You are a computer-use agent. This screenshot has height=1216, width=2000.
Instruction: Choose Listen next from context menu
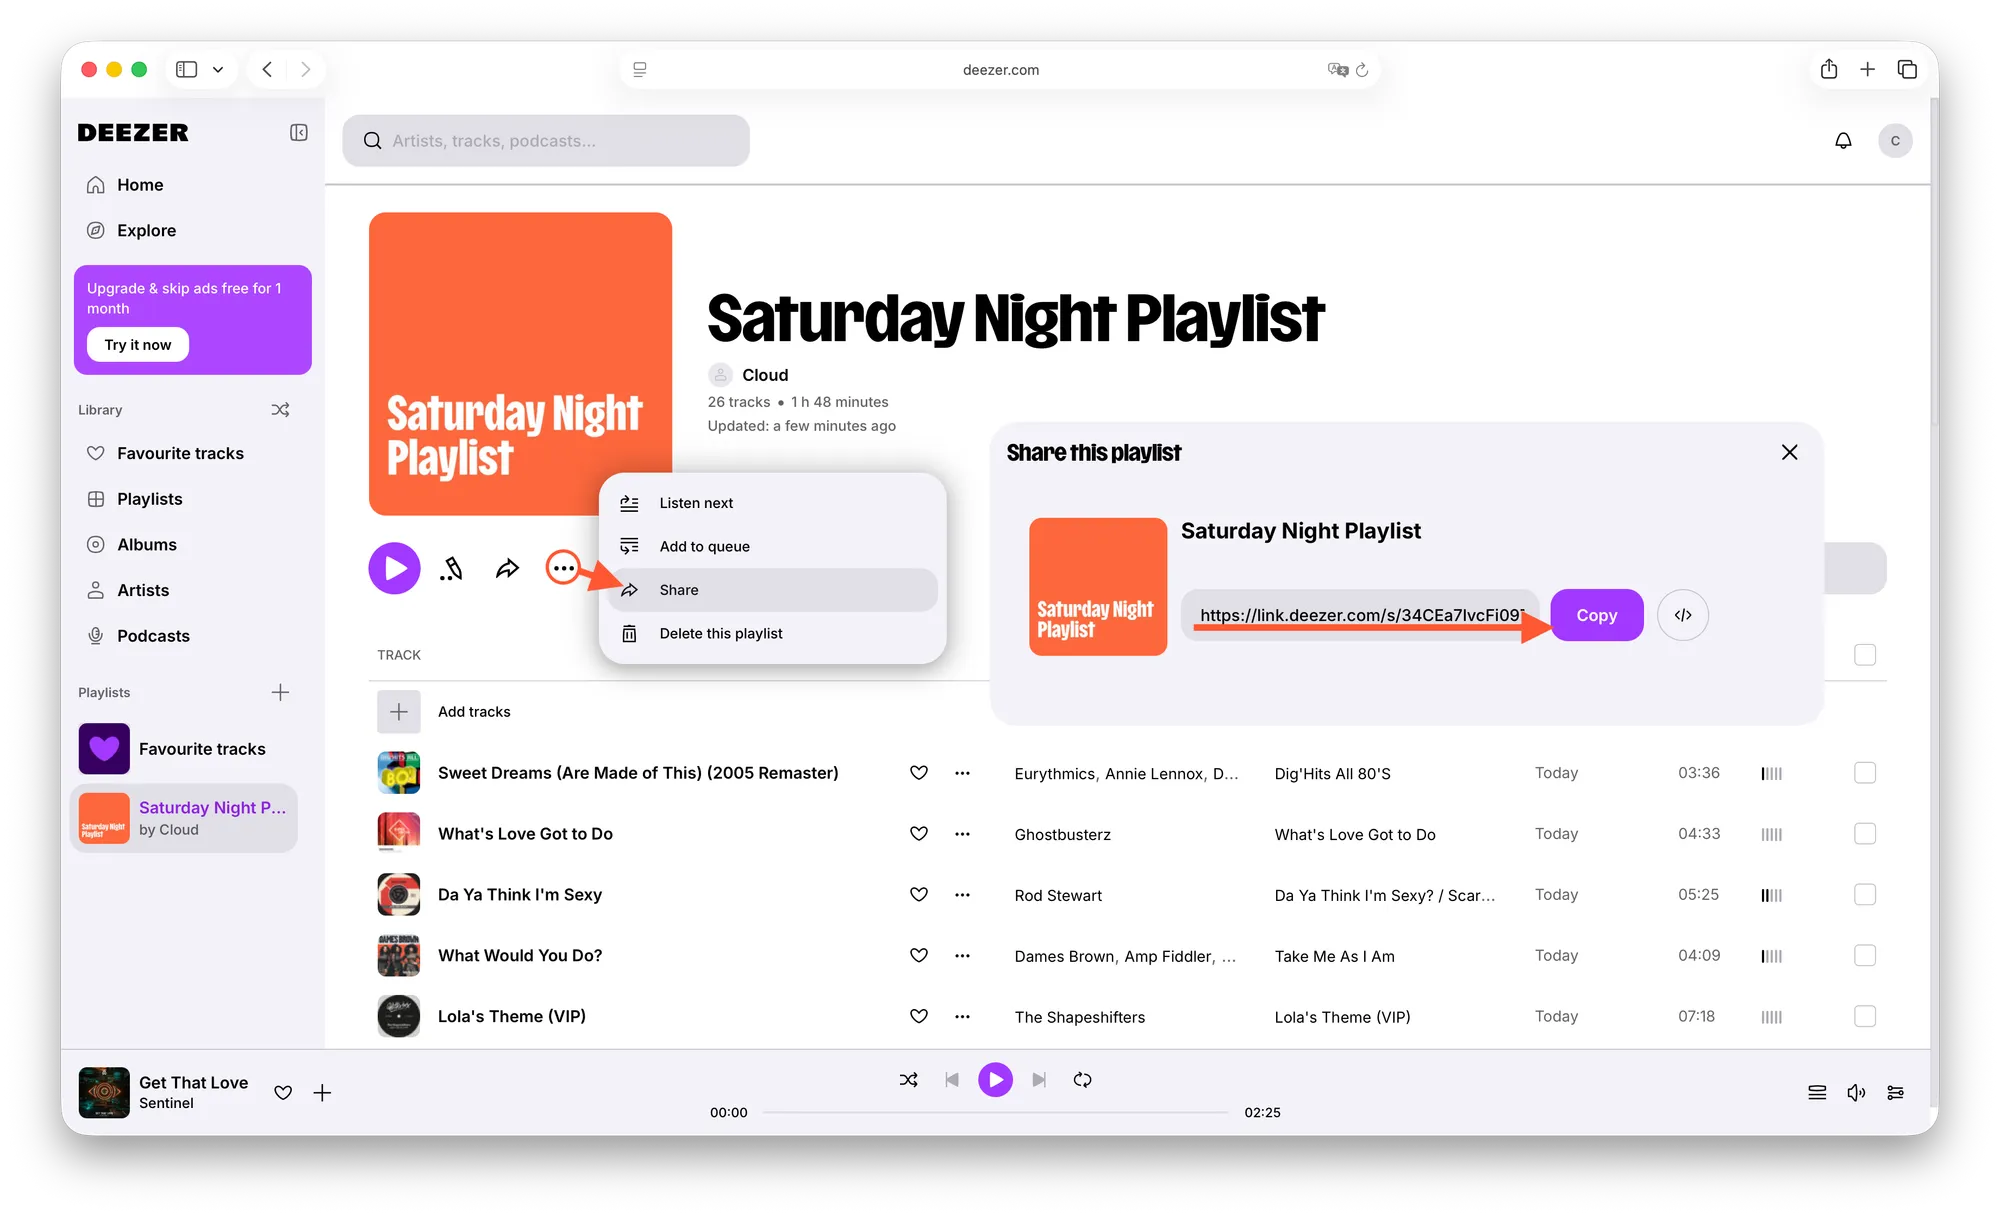[x=772, y=503]
